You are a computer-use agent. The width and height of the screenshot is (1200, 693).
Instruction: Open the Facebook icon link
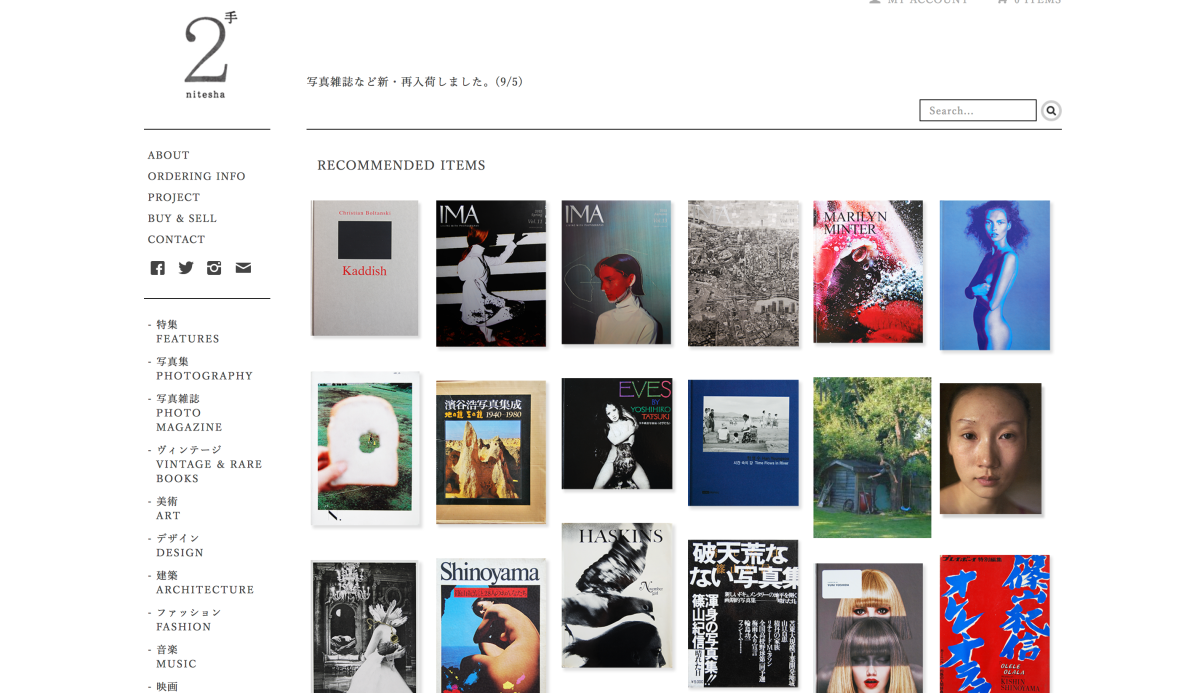(157, 268)
